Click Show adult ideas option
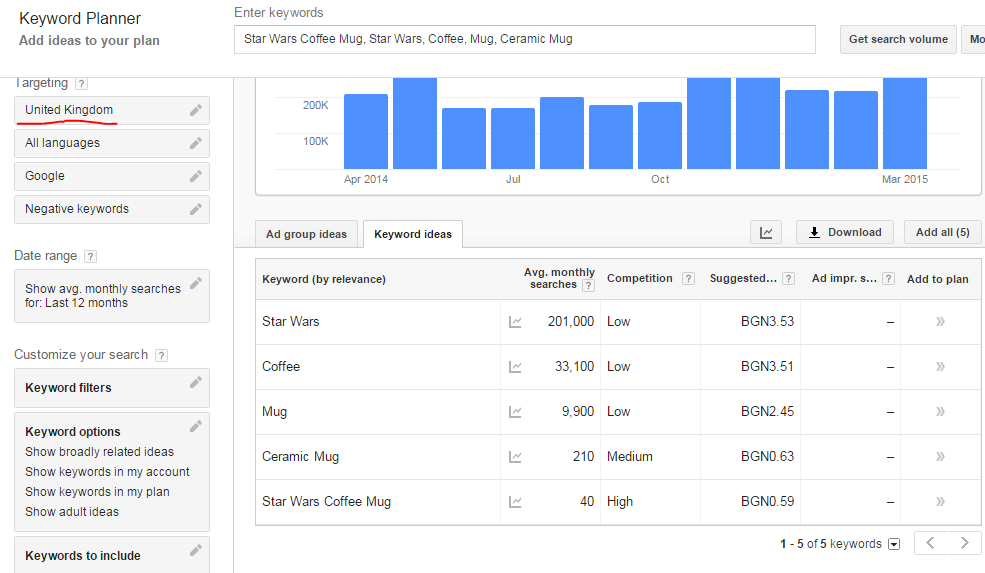The height and width of the screenshot is (573, 985). click(72, 512)
